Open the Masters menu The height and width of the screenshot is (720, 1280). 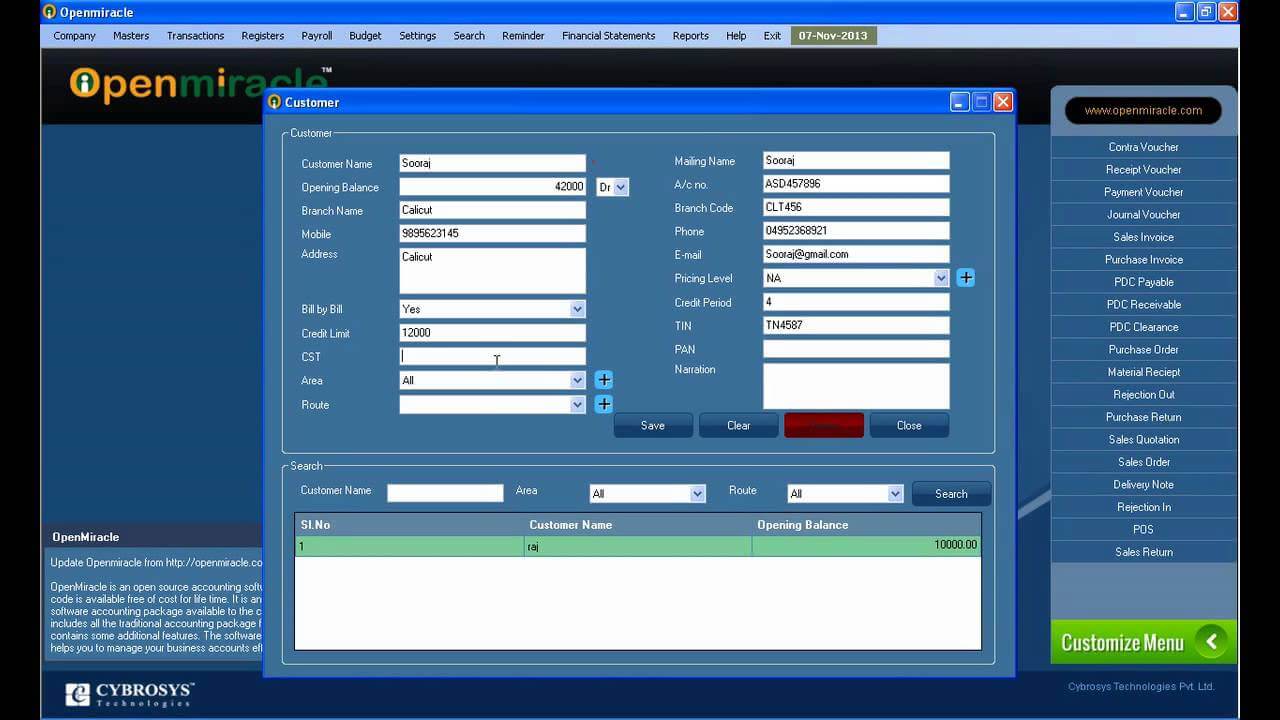tap(131, 35)
